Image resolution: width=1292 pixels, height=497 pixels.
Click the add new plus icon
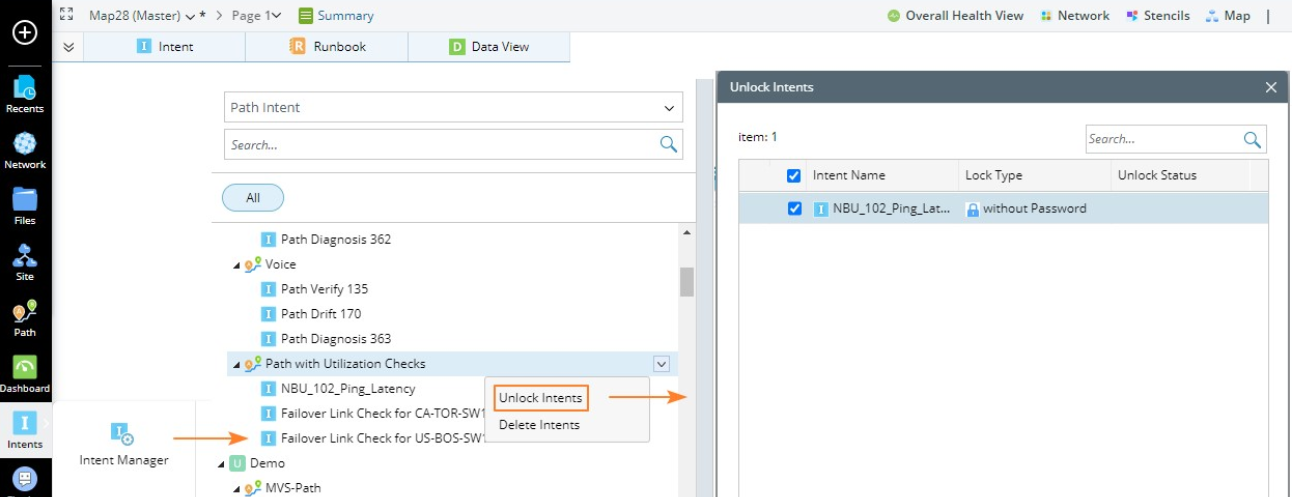pos(25,32)
